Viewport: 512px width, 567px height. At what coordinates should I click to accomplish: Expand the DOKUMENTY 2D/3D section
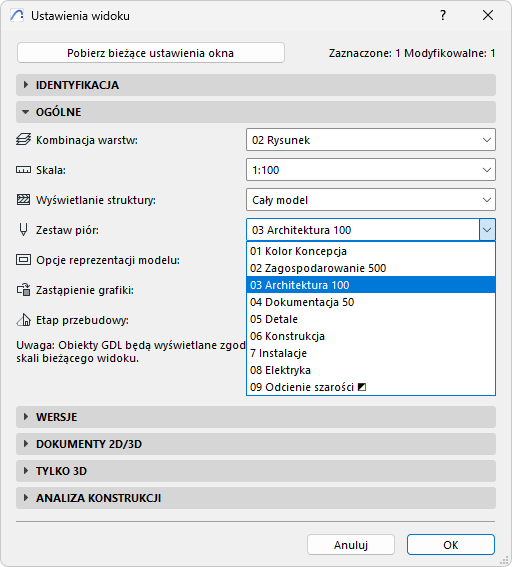256,444
